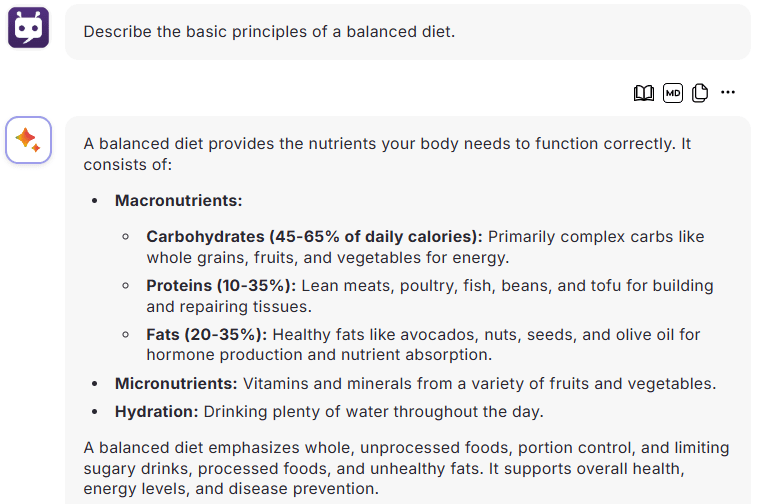The image size is (758, 504).
Task: Click the text 'Drinking plenty of water throughout the day'
Action: pos(373,412)
